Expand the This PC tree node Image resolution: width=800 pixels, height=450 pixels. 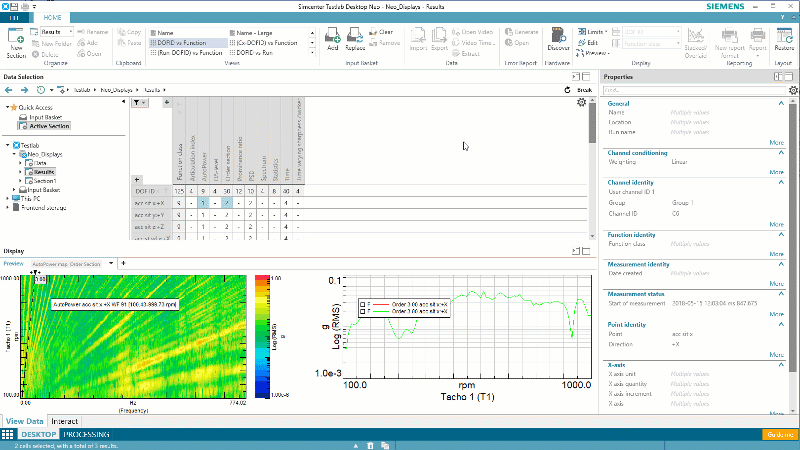(7, 198)
